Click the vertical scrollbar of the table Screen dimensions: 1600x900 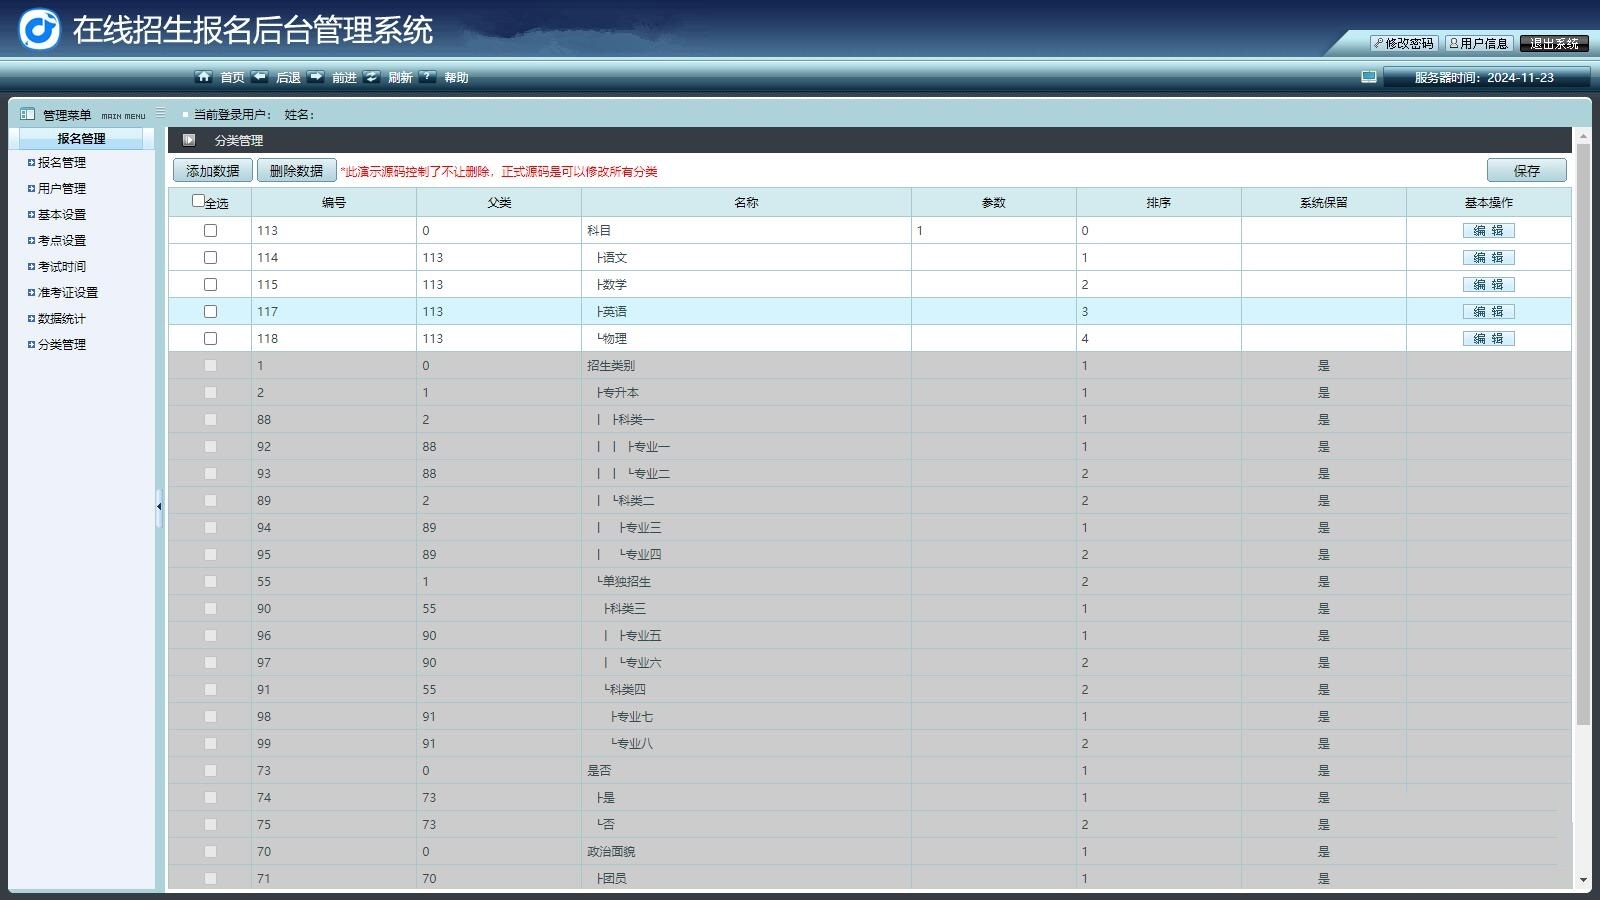1583,430
